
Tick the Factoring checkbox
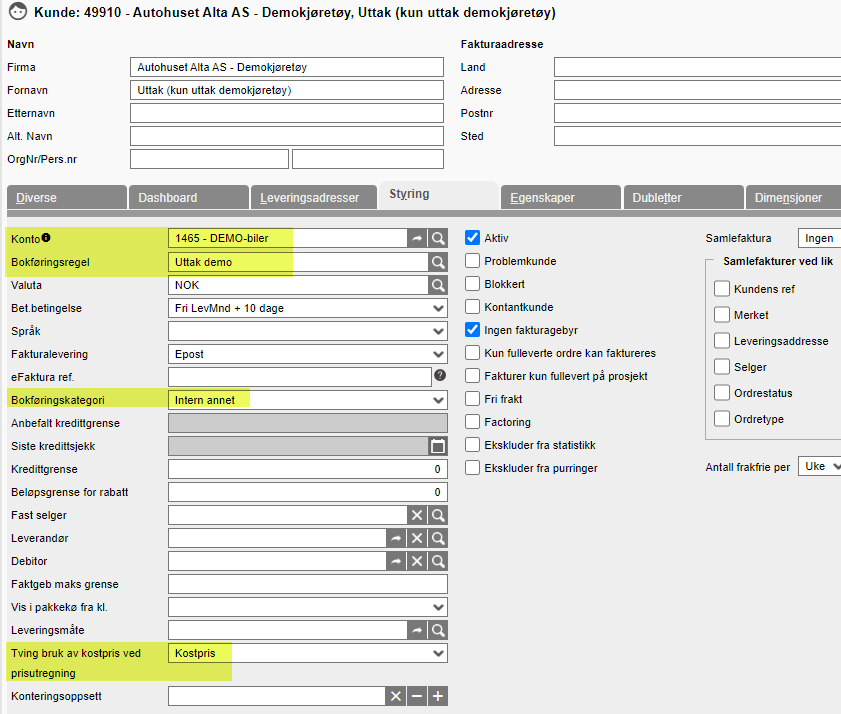[472, 422]
